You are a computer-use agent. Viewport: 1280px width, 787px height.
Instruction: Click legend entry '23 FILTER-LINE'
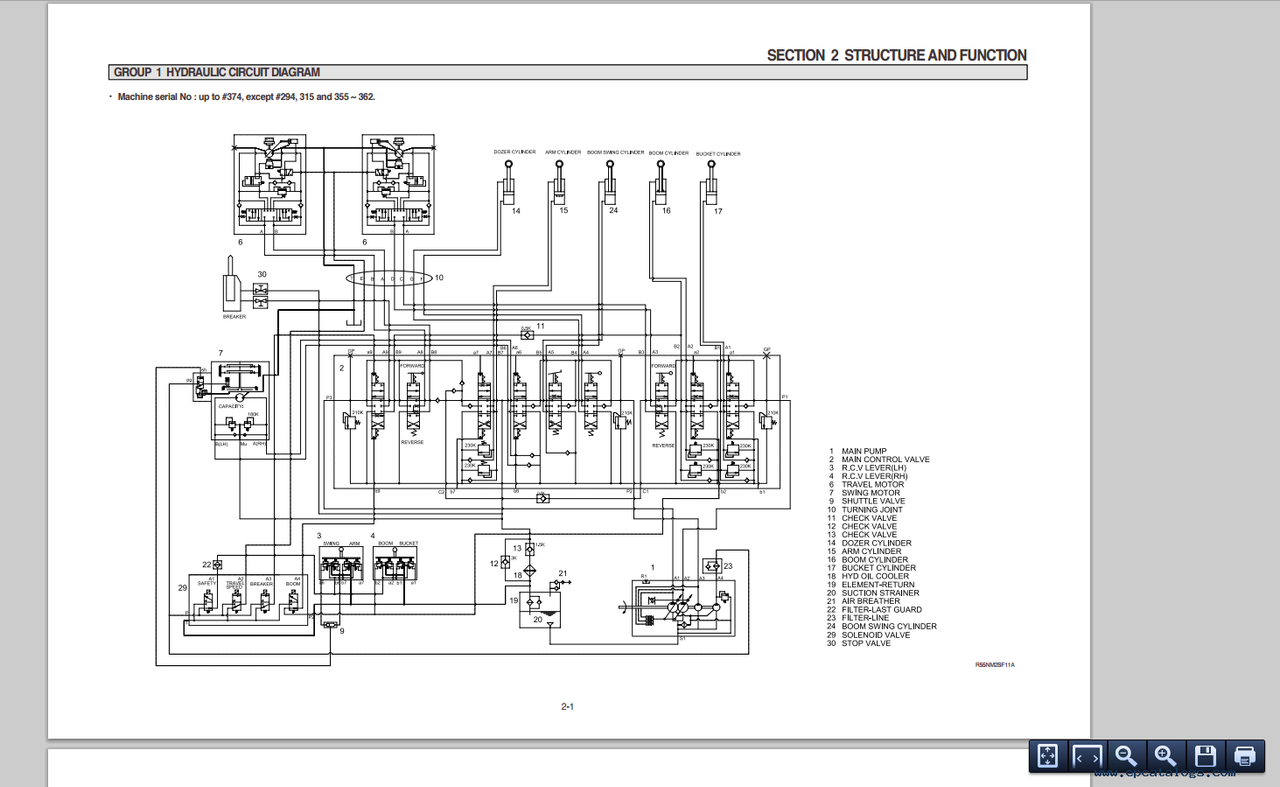click(858, 618)
